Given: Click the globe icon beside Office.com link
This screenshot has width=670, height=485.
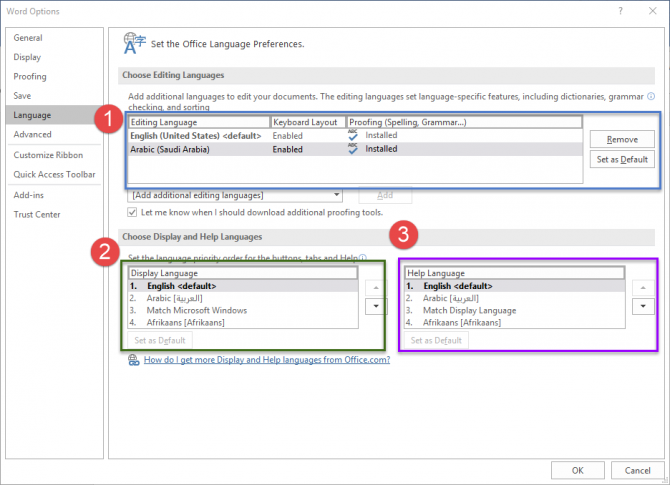Looking at the screenshot, I should tap(134, 360).
